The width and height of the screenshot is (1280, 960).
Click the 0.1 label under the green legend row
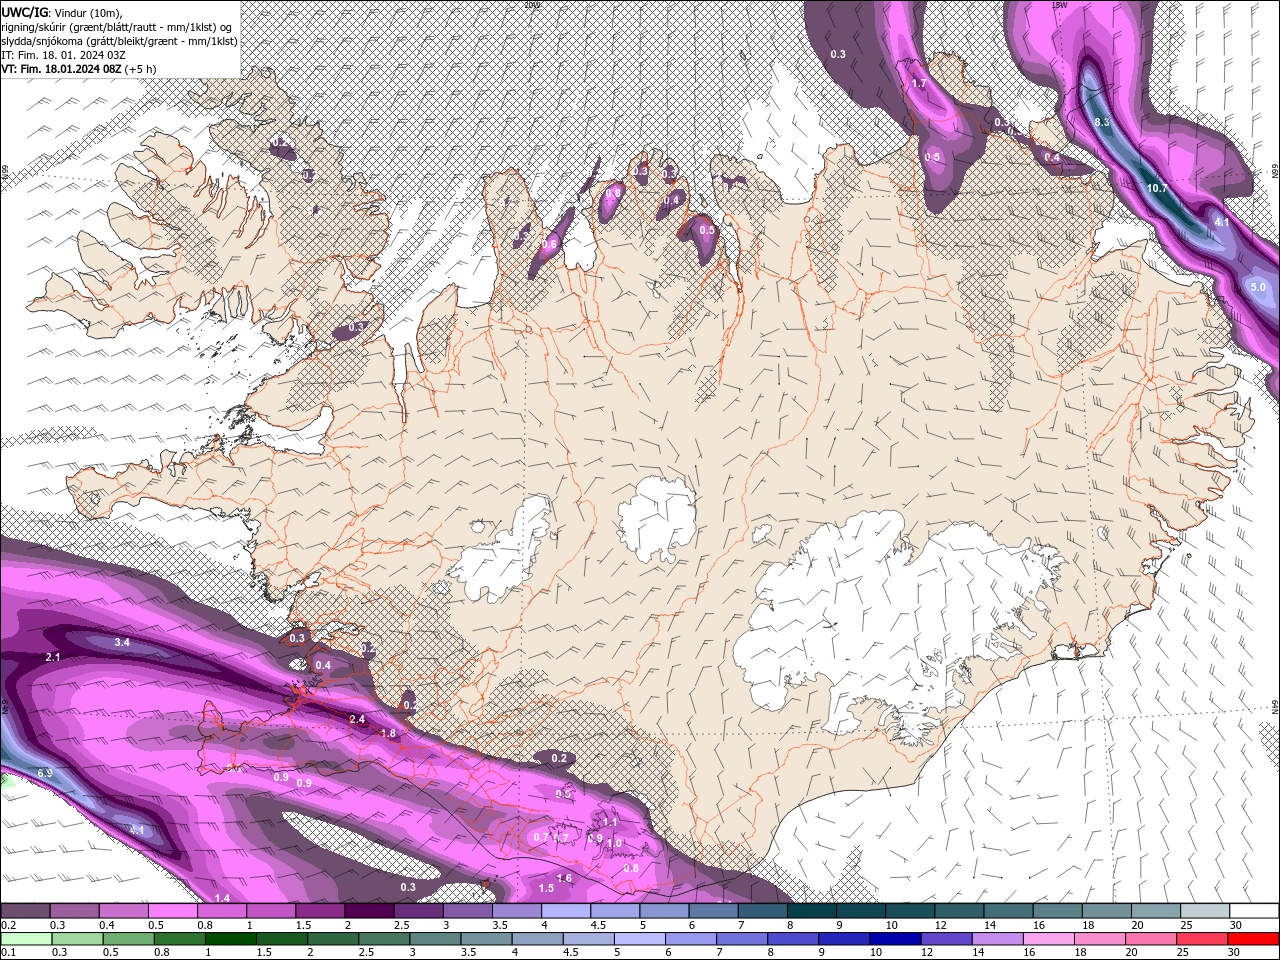8,953
